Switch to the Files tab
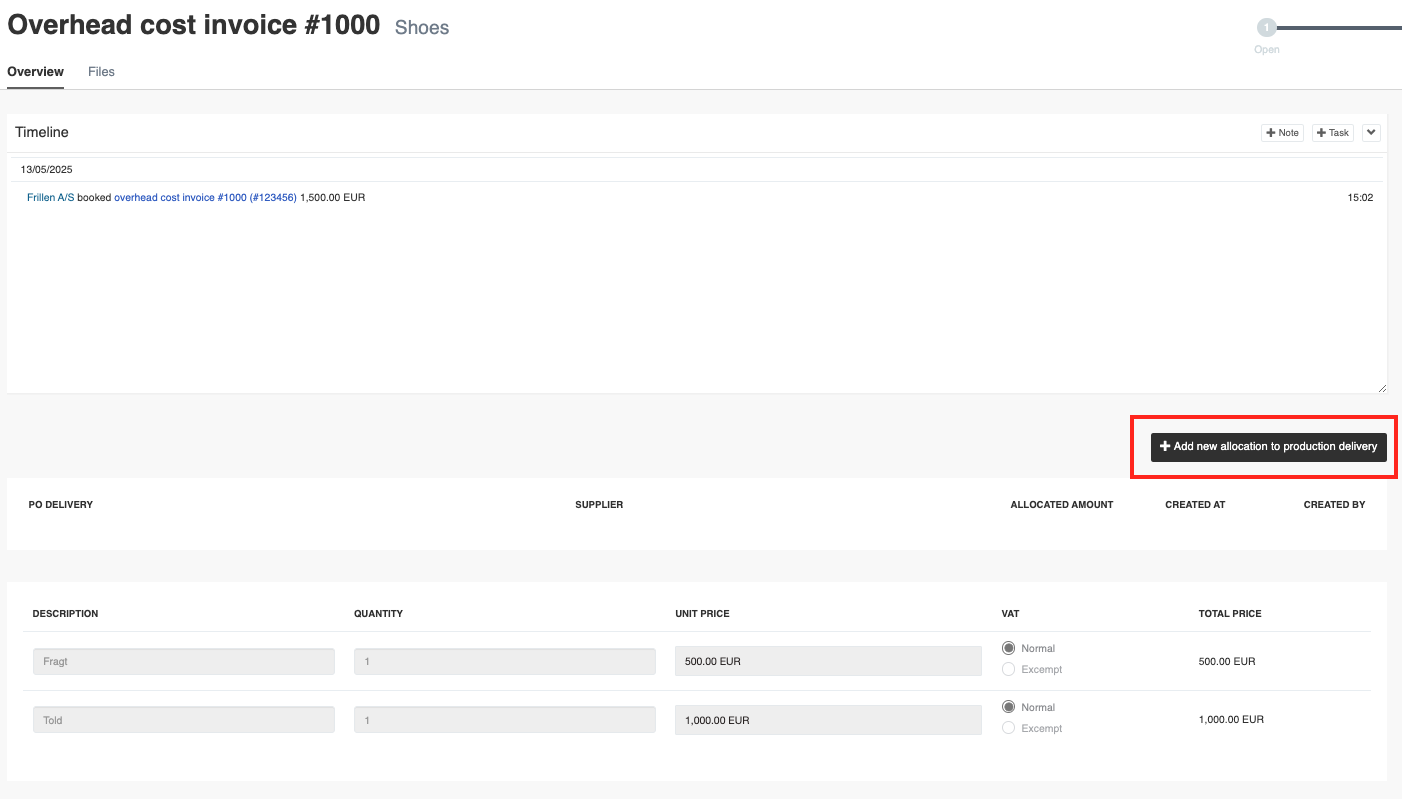 point(101,72)
